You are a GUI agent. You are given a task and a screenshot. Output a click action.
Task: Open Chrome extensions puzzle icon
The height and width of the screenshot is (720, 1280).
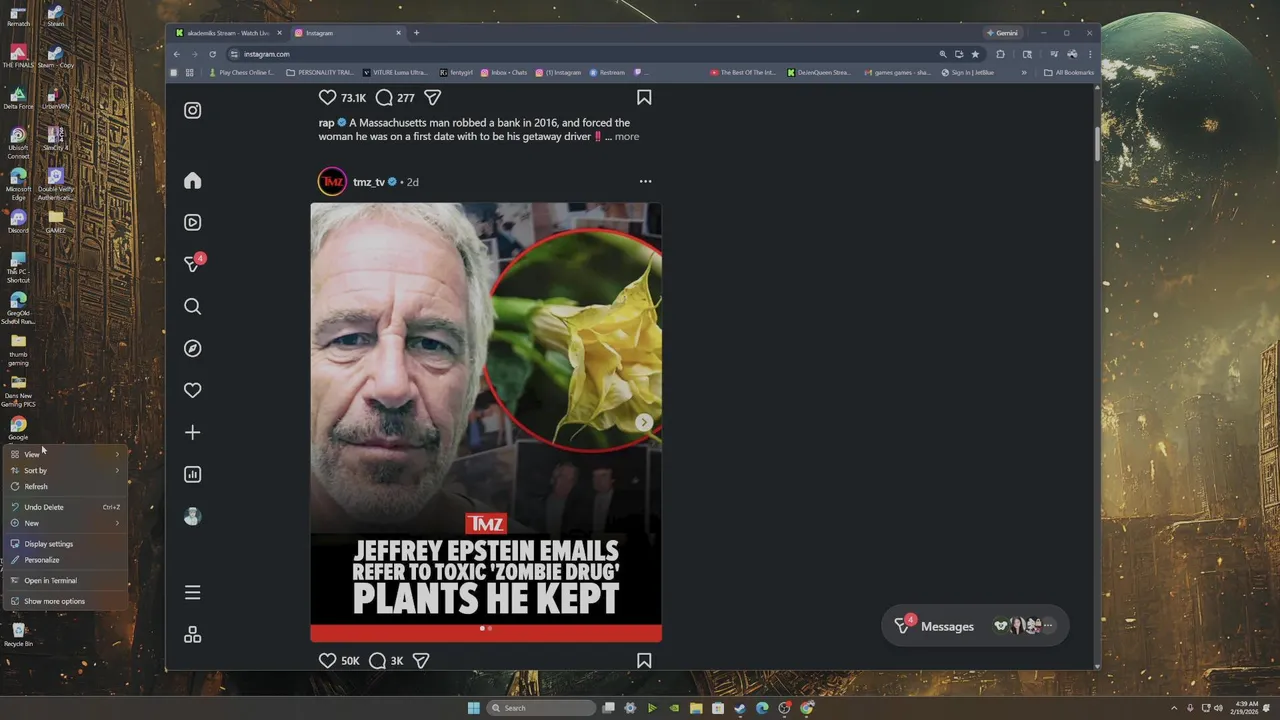click(1000, 54)
